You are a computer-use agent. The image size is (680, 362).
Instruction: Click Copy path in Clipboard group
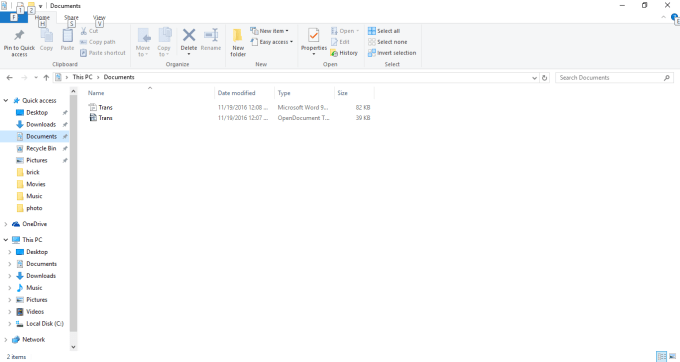point(98,42)
